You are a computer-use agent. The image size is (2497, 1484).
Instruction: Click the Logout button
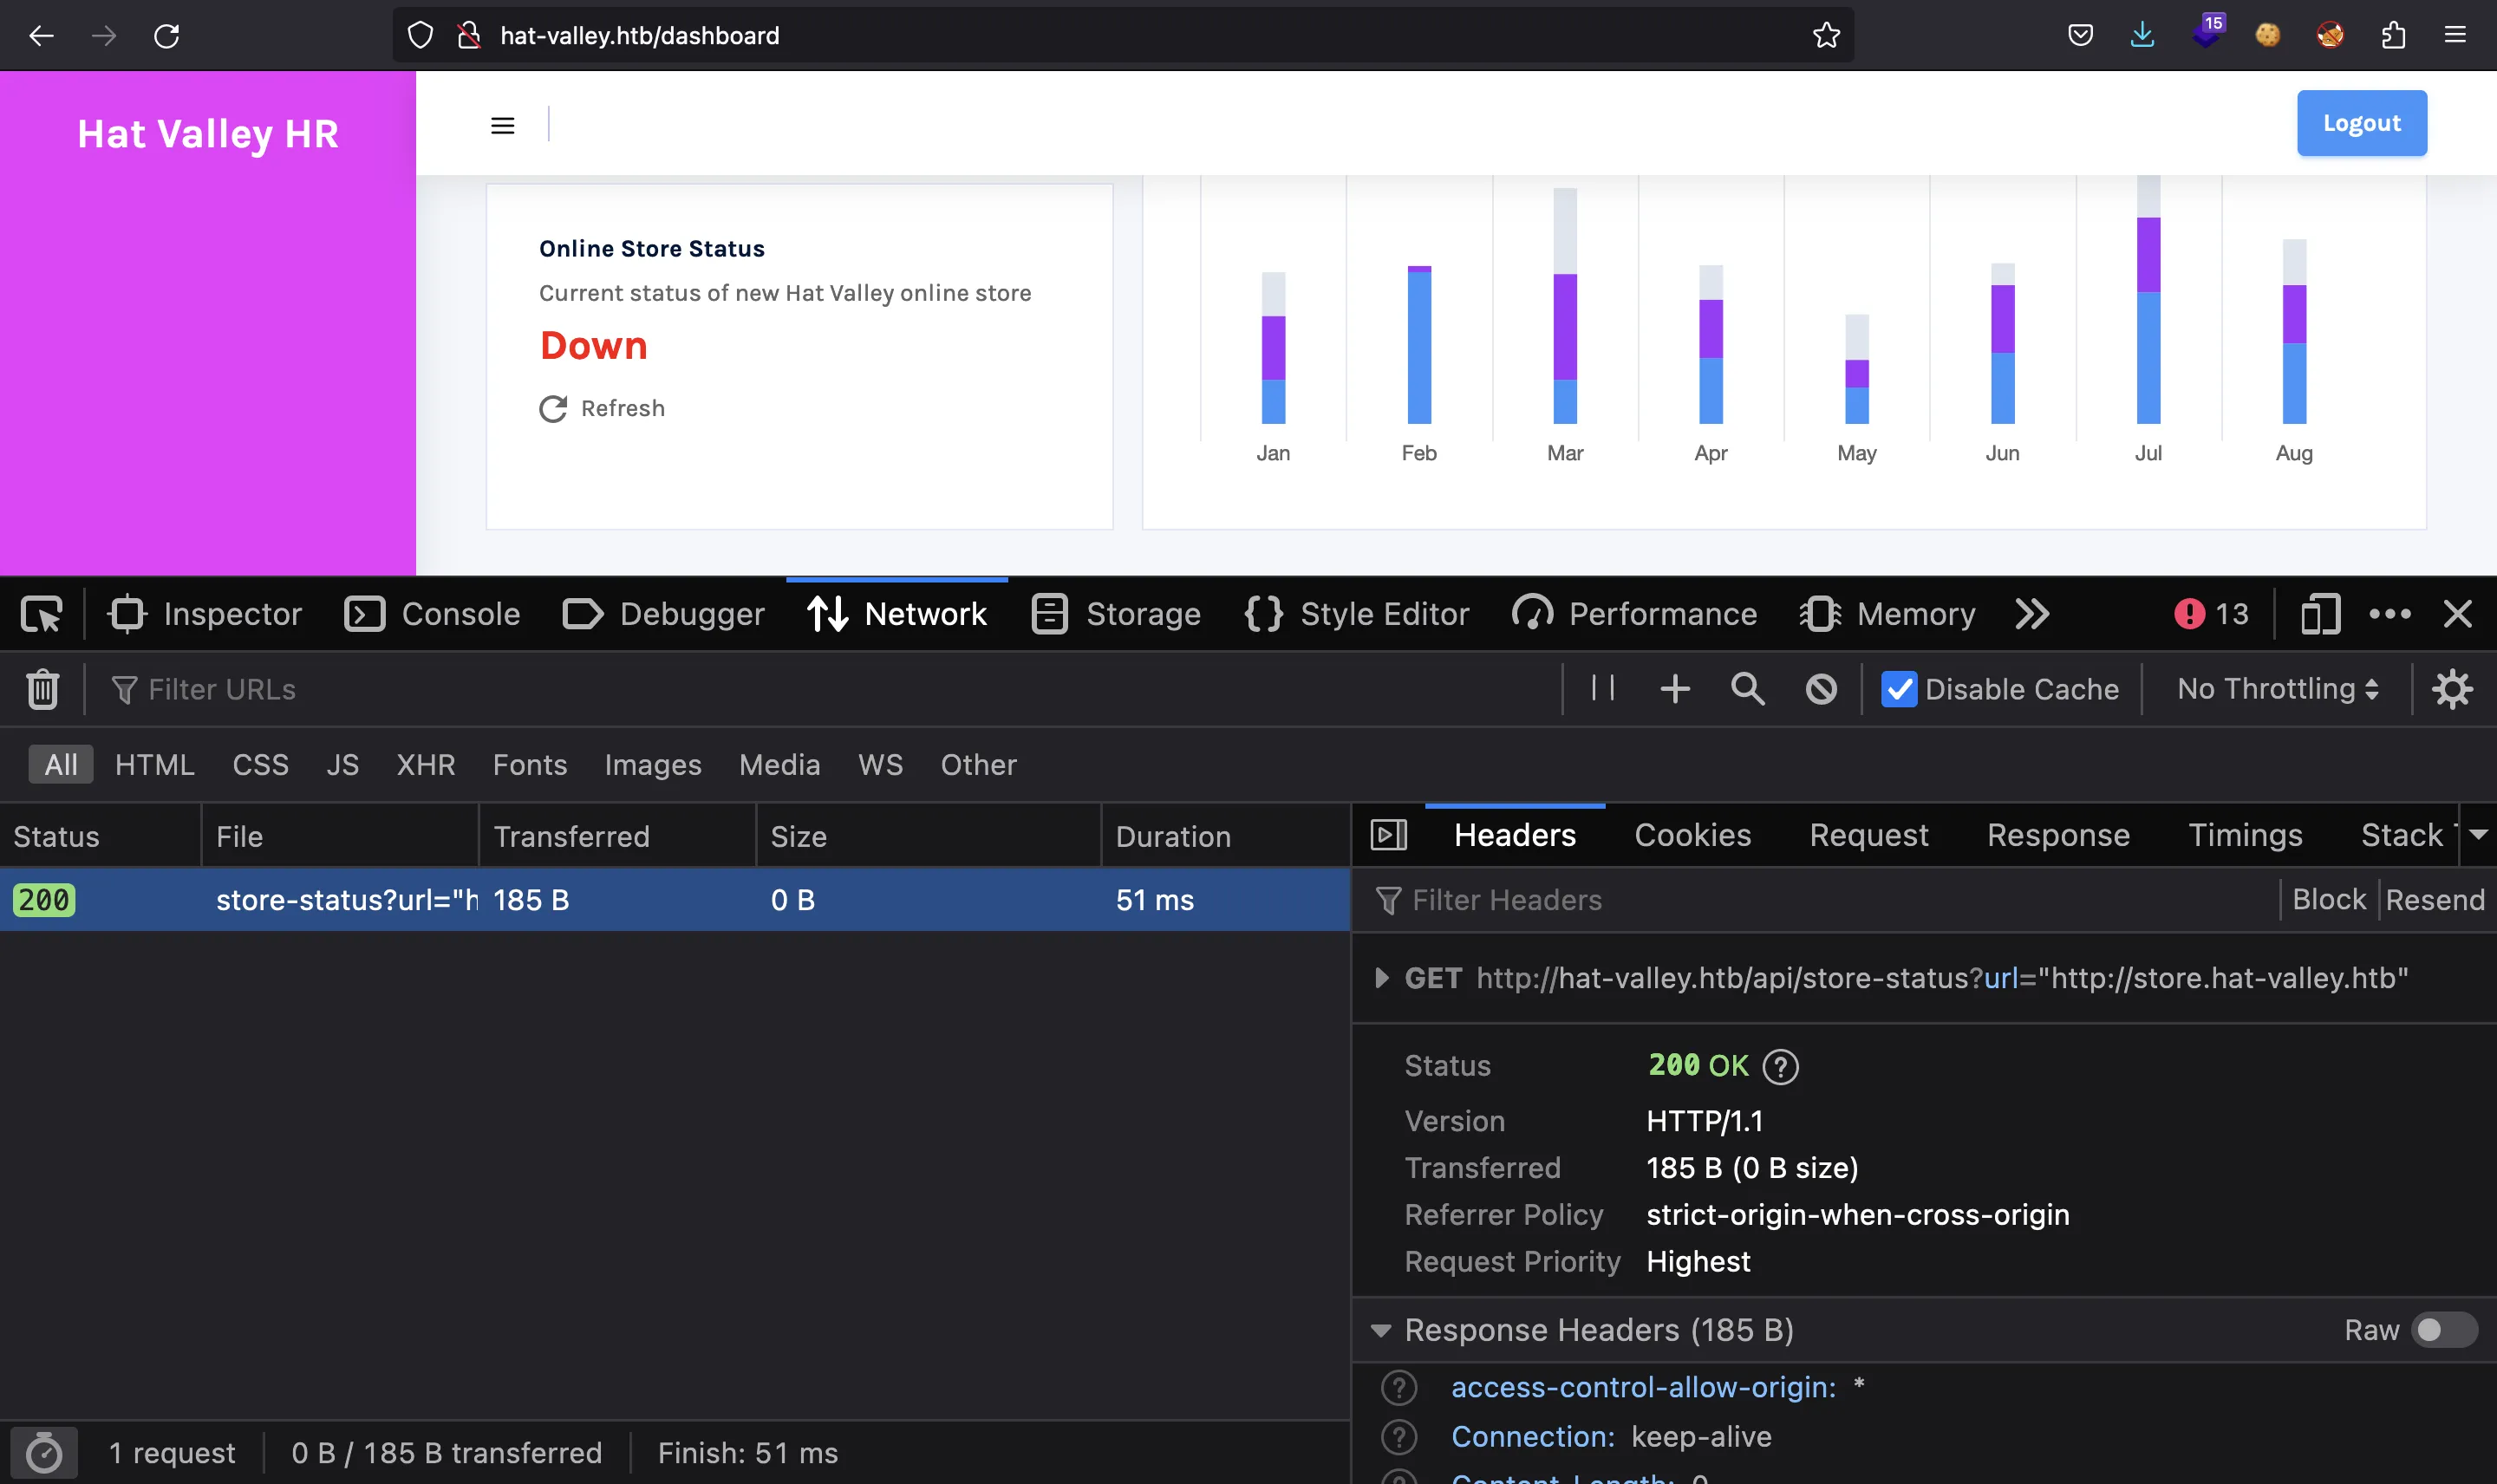2361,123
